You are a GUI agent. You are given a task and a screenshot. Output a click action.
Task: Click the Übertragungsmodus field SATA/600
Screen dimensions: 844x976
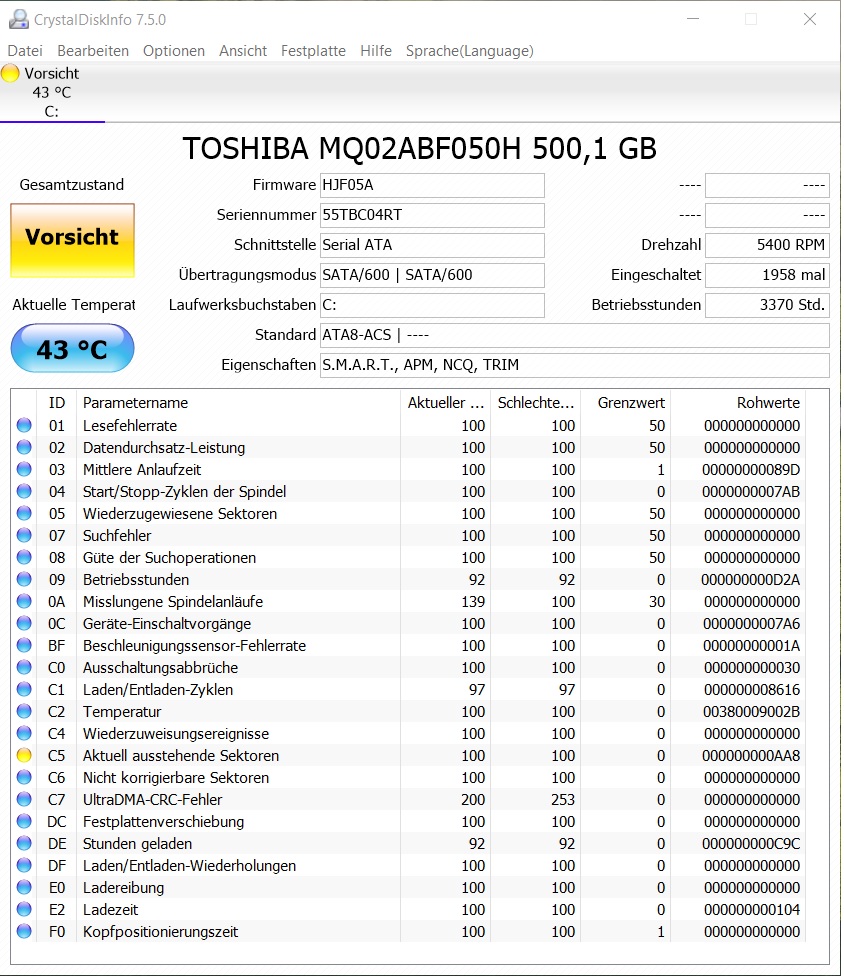[432, 274]
